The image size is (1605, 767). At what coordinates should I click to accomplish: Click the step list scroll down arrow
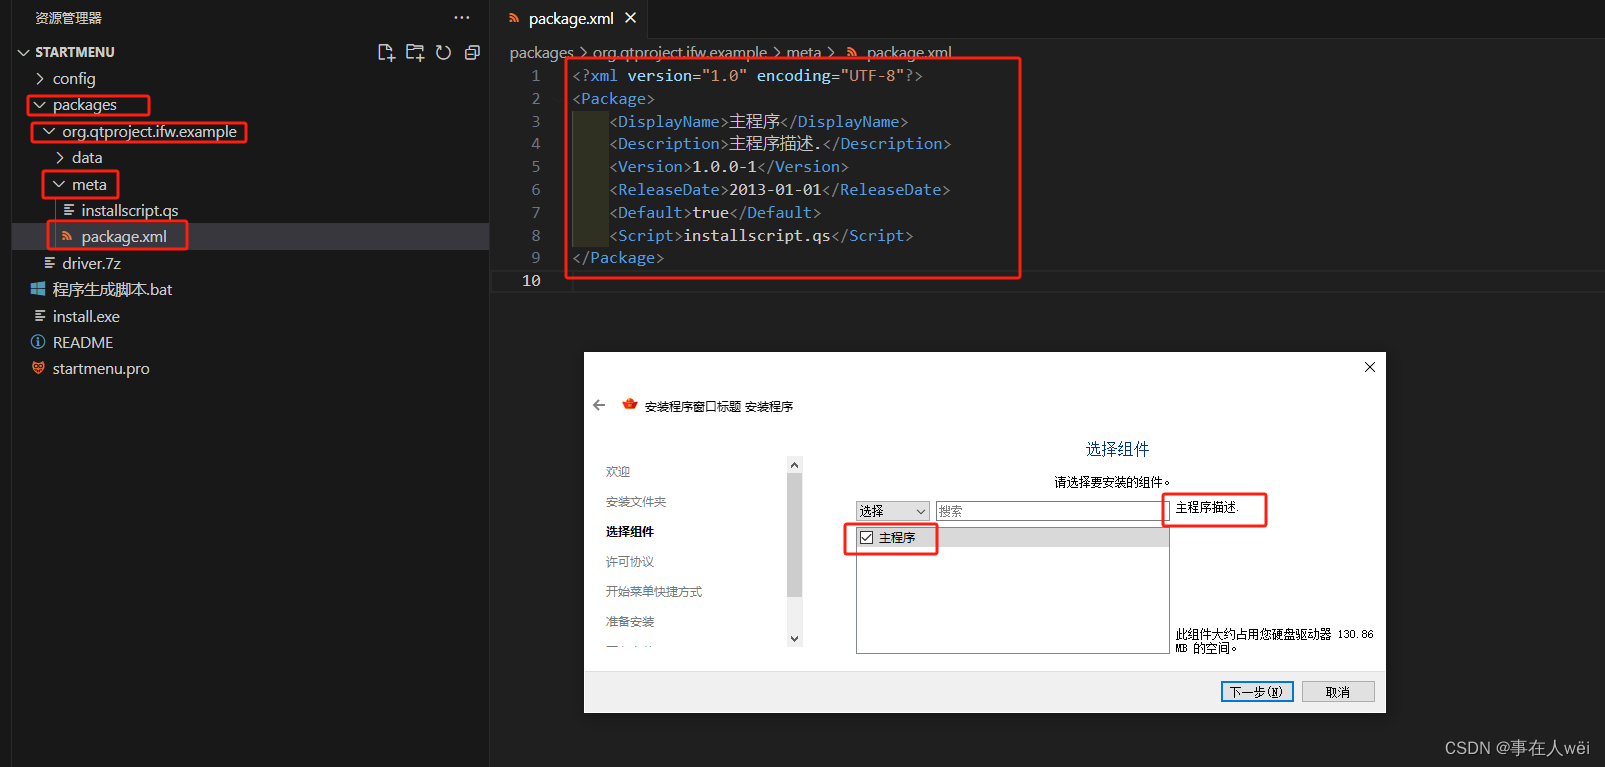[x=795, y=639]
